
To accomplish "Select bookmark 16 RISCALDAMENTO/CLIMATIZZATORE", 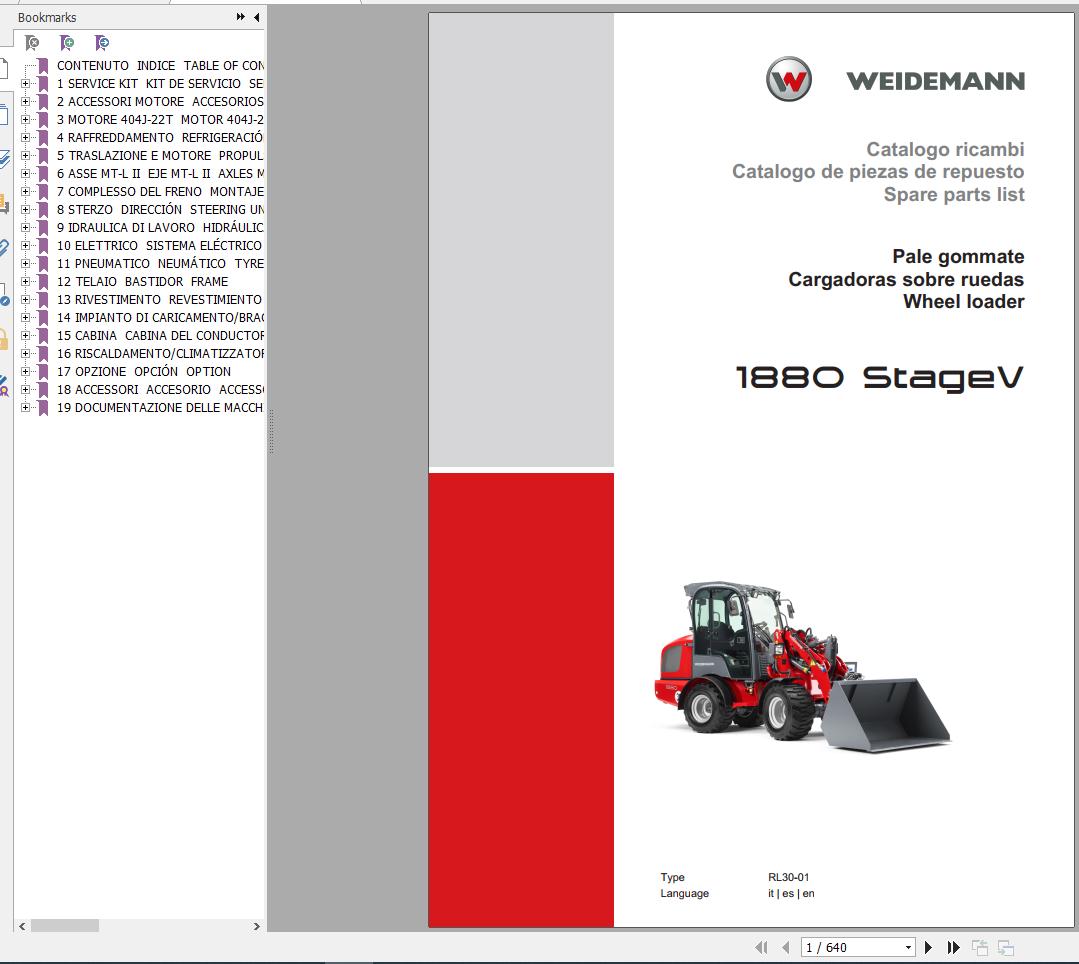I will click(160, 354).
